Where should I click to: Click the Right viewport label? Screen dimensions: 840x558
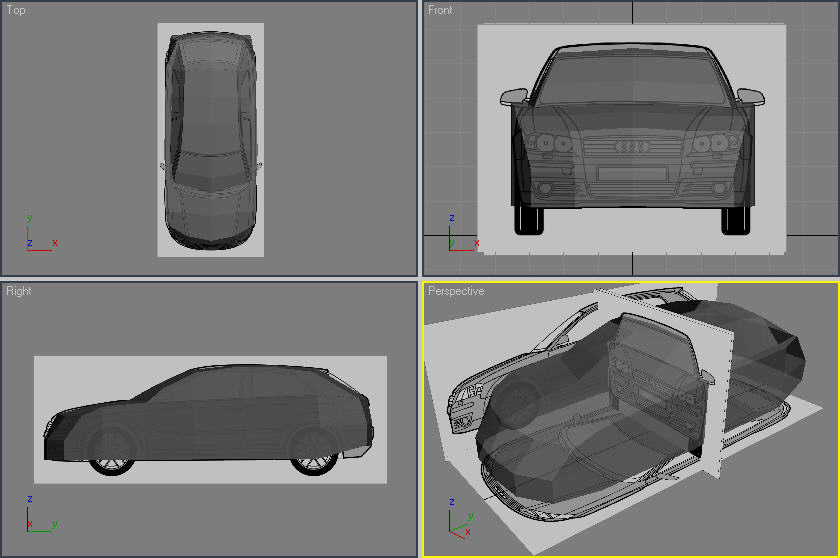(19, 291)
